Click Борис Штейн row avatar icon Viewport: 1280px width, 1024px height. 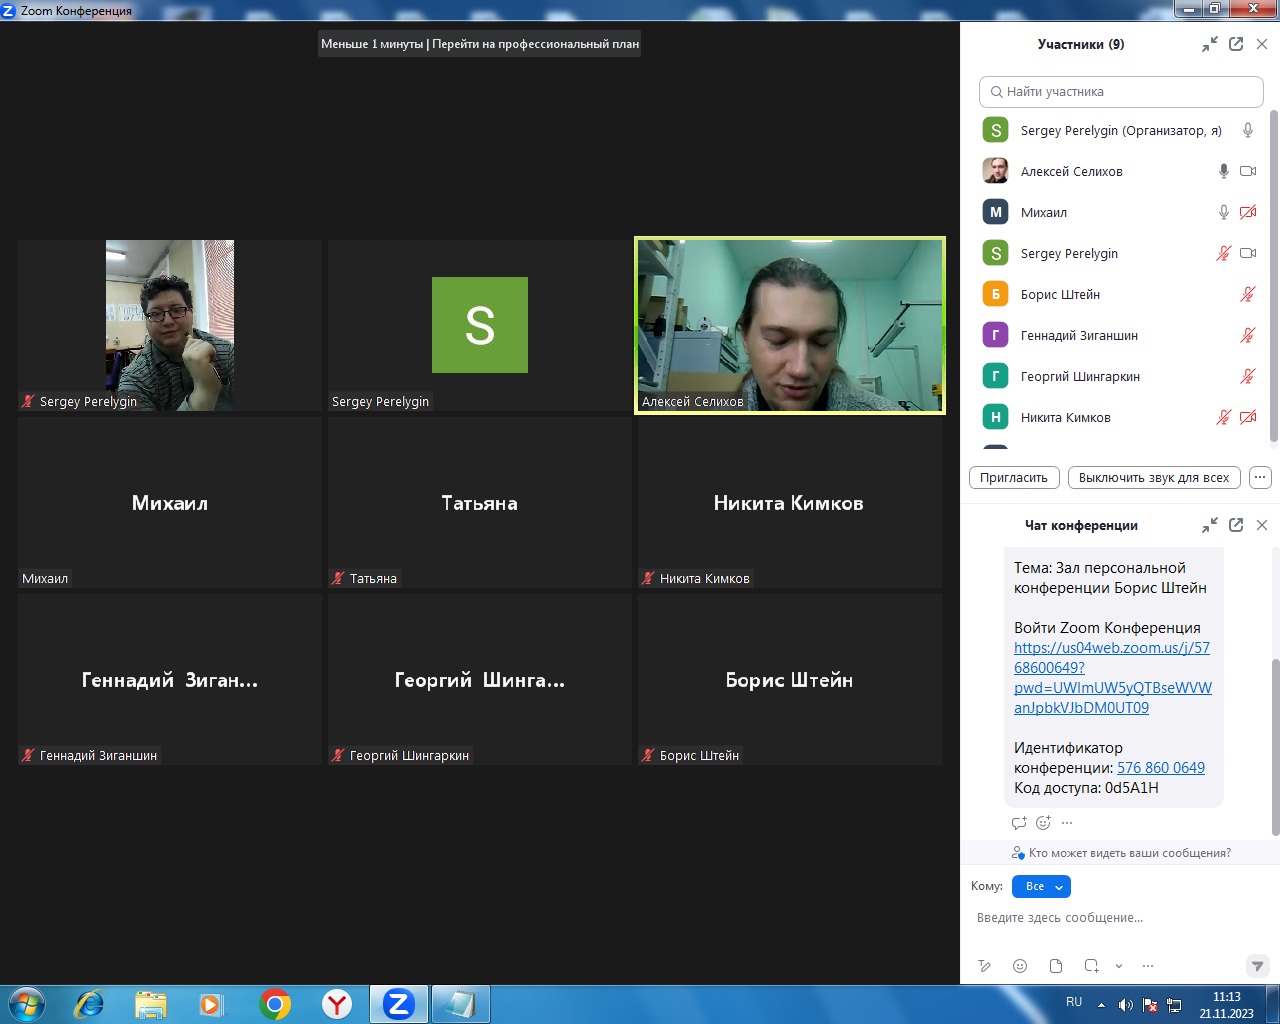coord(995,294)
